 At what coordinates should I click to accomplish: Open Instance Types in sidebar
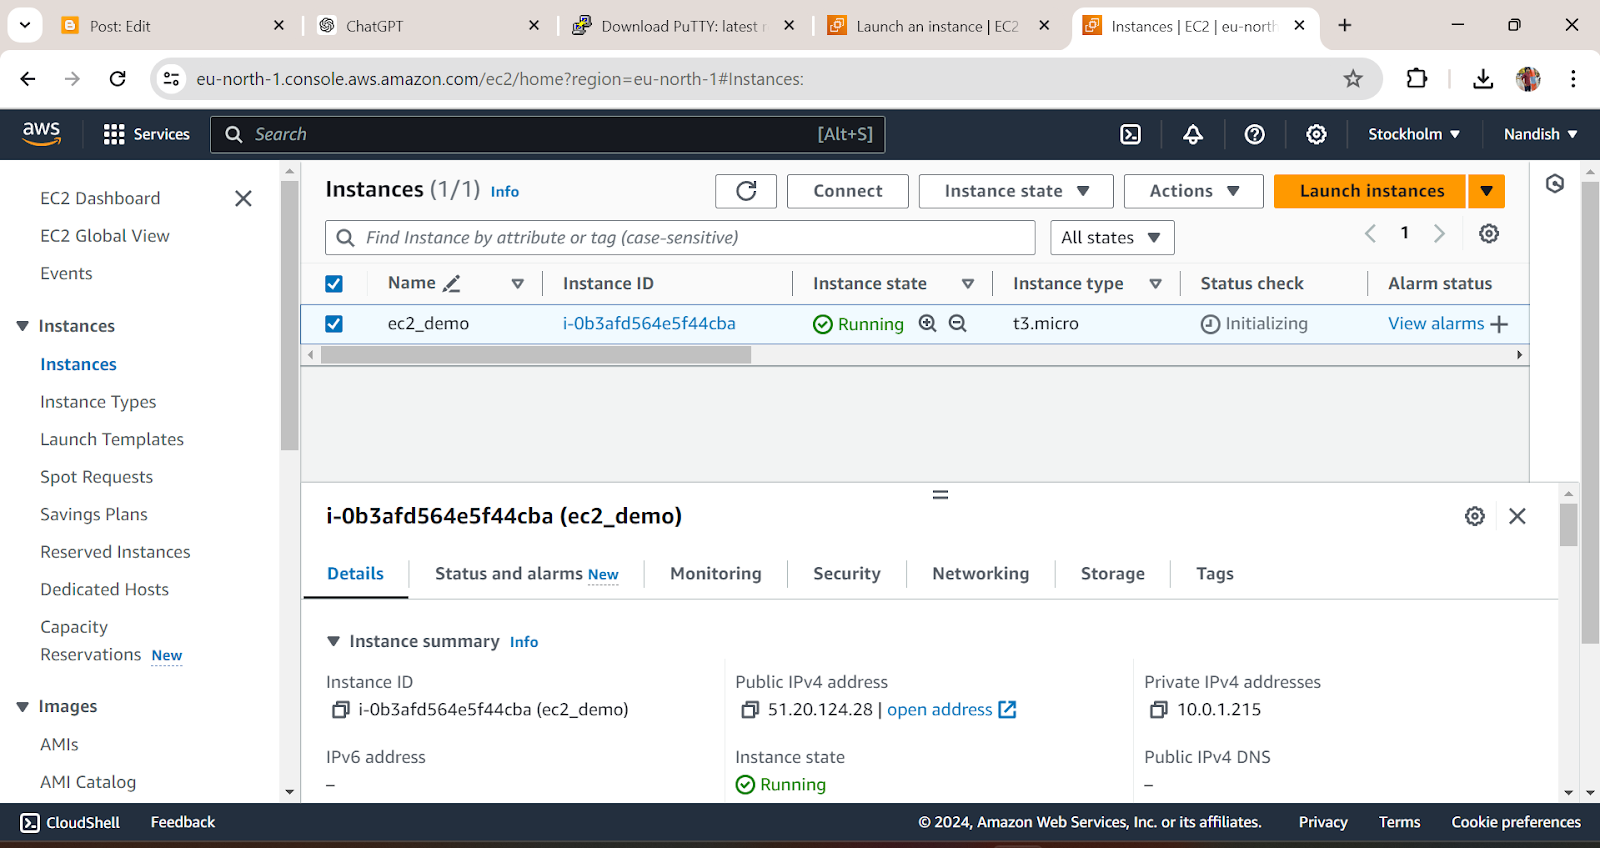point(98,402)
